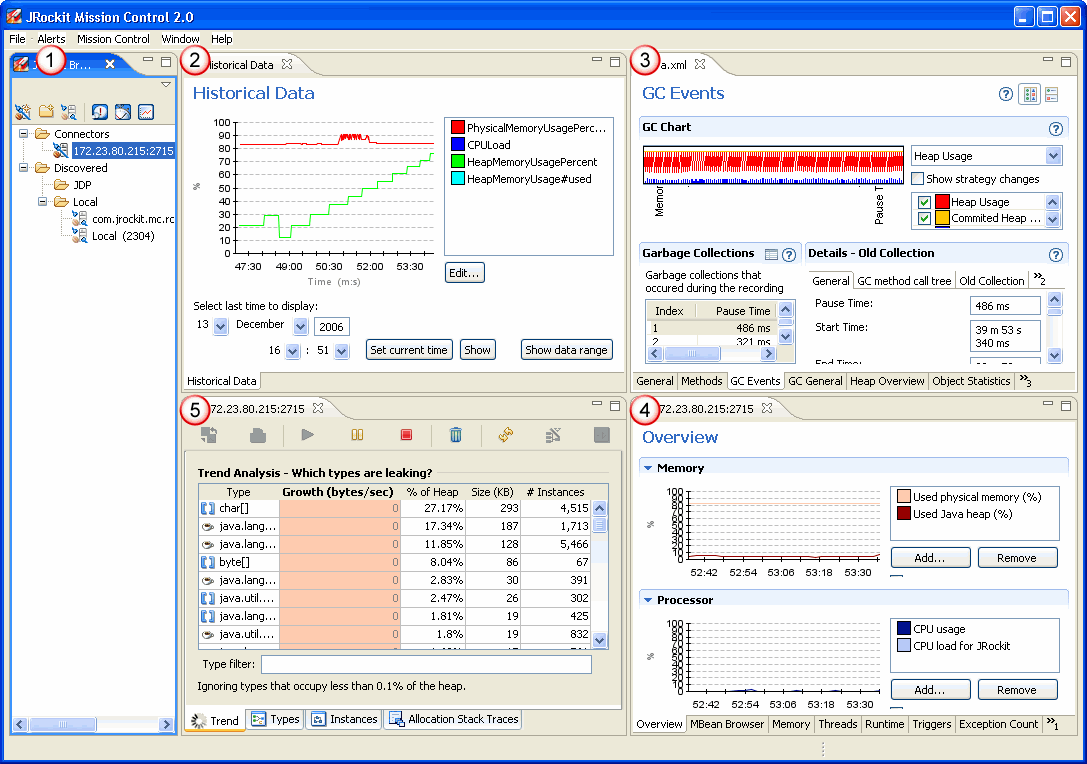Viewport: 1087px width, 764px height.
Task: Click the Edit... button under chart legend
Action: click(x=464, y=273)
